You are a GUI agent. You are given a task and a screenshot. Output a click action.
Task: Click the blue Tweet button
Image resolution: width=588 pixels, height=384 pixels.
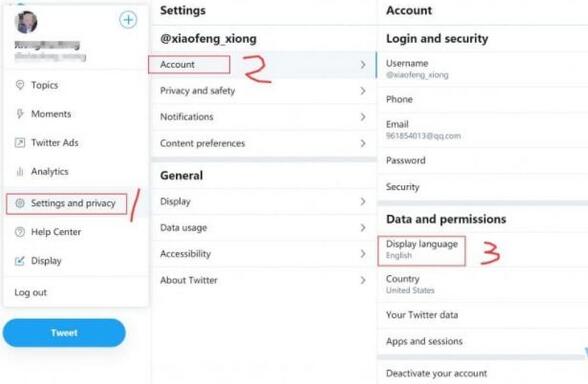pos(64,333)
